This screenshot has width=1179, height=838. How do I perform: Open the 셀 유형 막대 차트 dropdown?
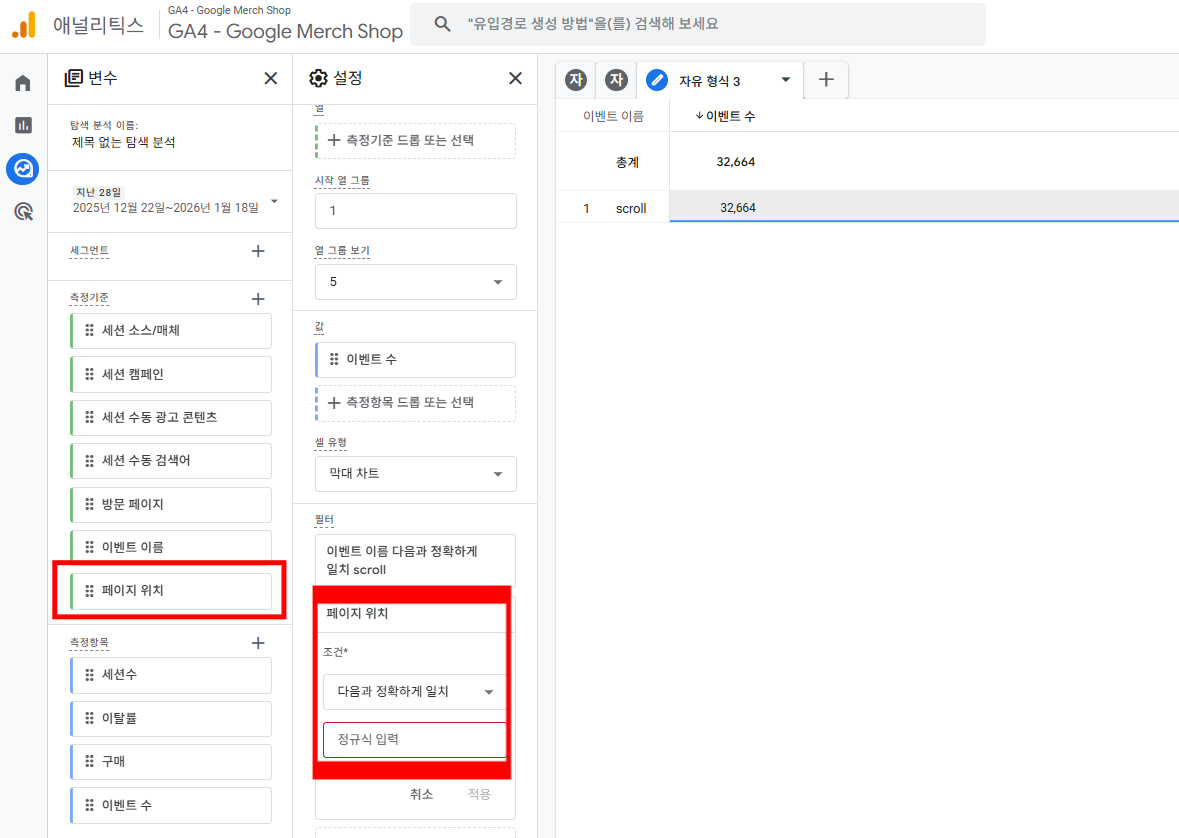click(x=416, y=474)
